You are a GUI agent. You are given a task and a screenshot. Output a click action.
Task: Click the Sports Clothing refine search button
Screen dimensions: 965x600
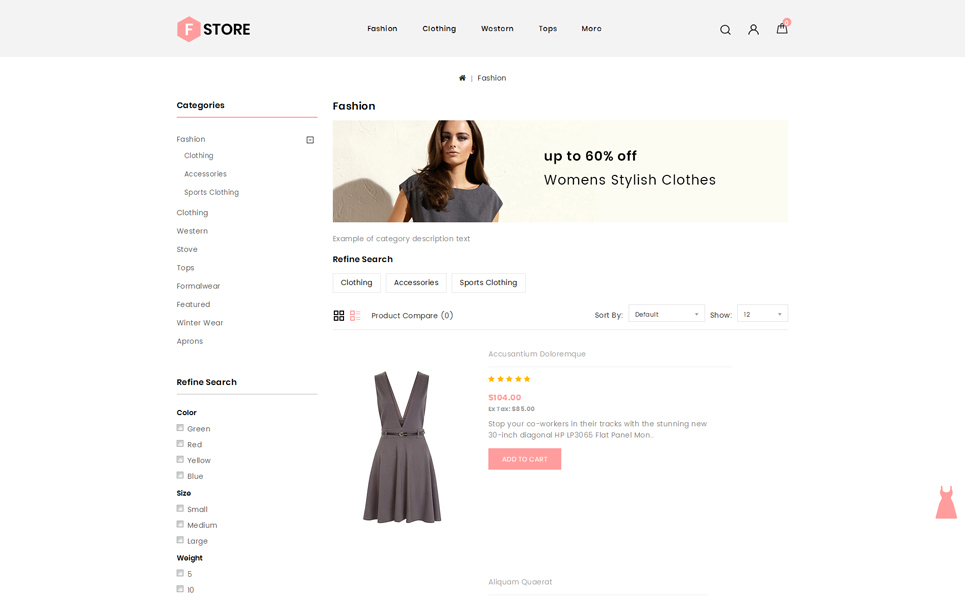[x=488, y=282]
